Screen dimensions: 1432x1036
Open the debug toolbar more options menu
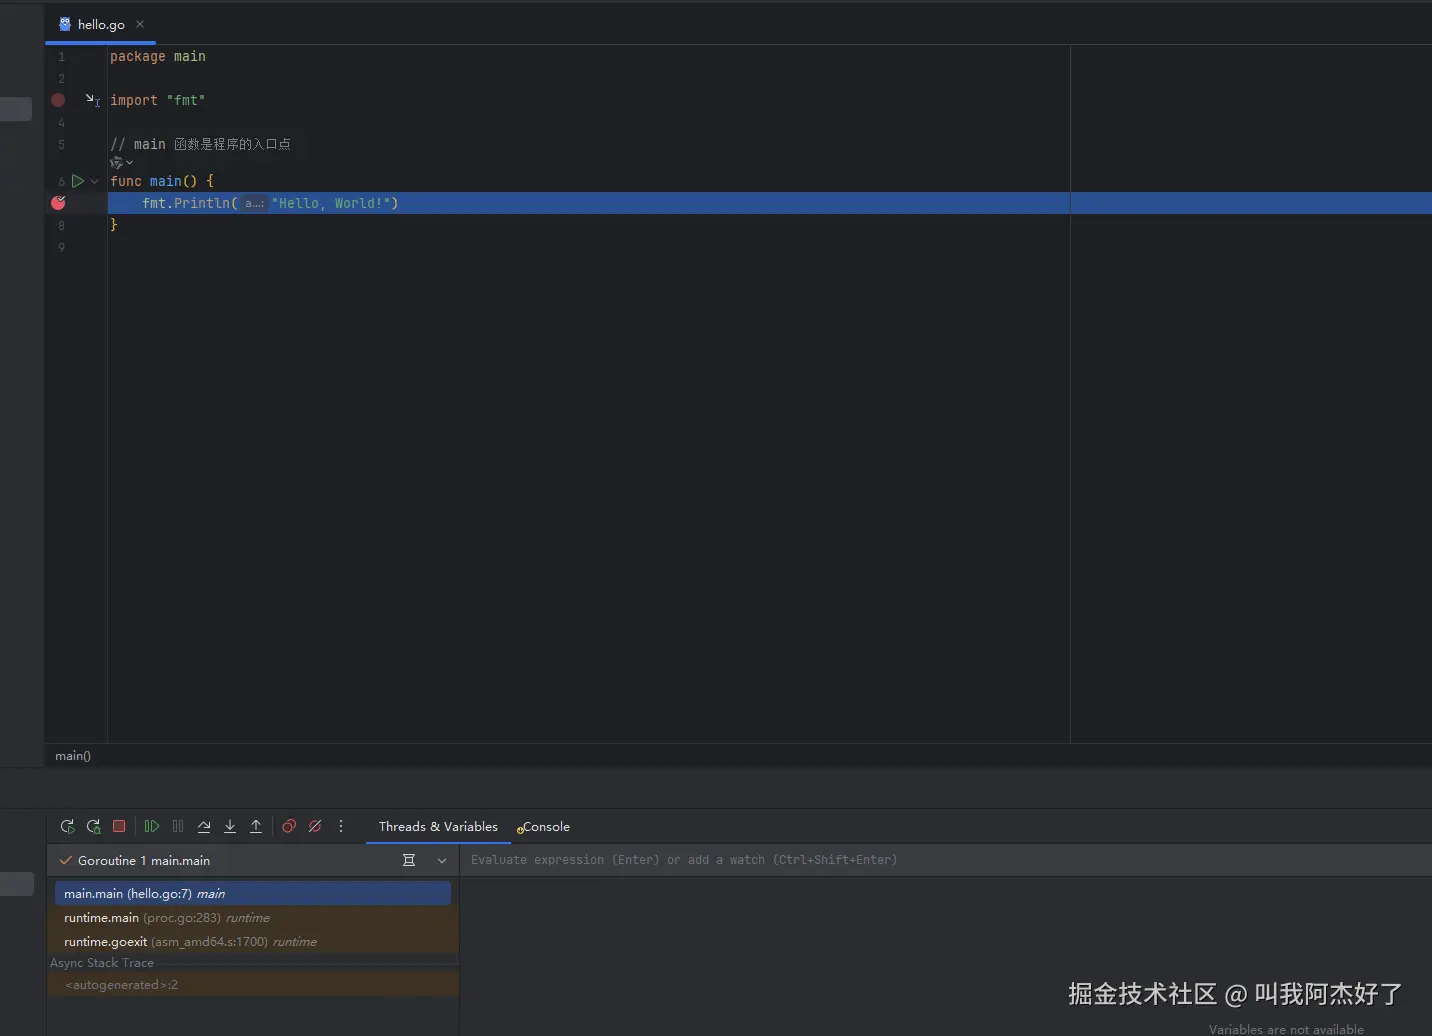[x=341, y=826]
